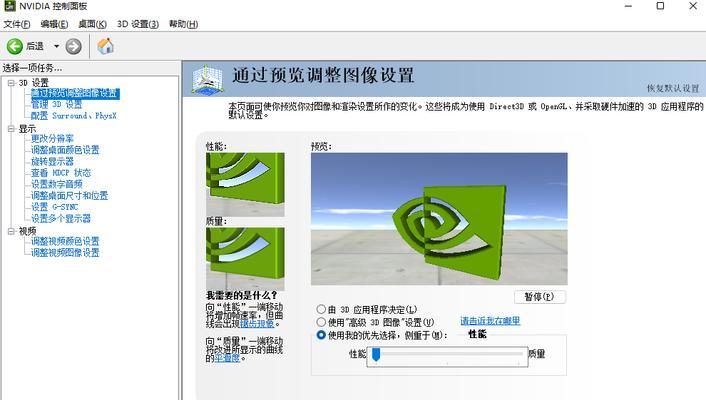The image size is (706, 400).
Task: Open the 桌面(K) menu
Action: click(92, 24)
